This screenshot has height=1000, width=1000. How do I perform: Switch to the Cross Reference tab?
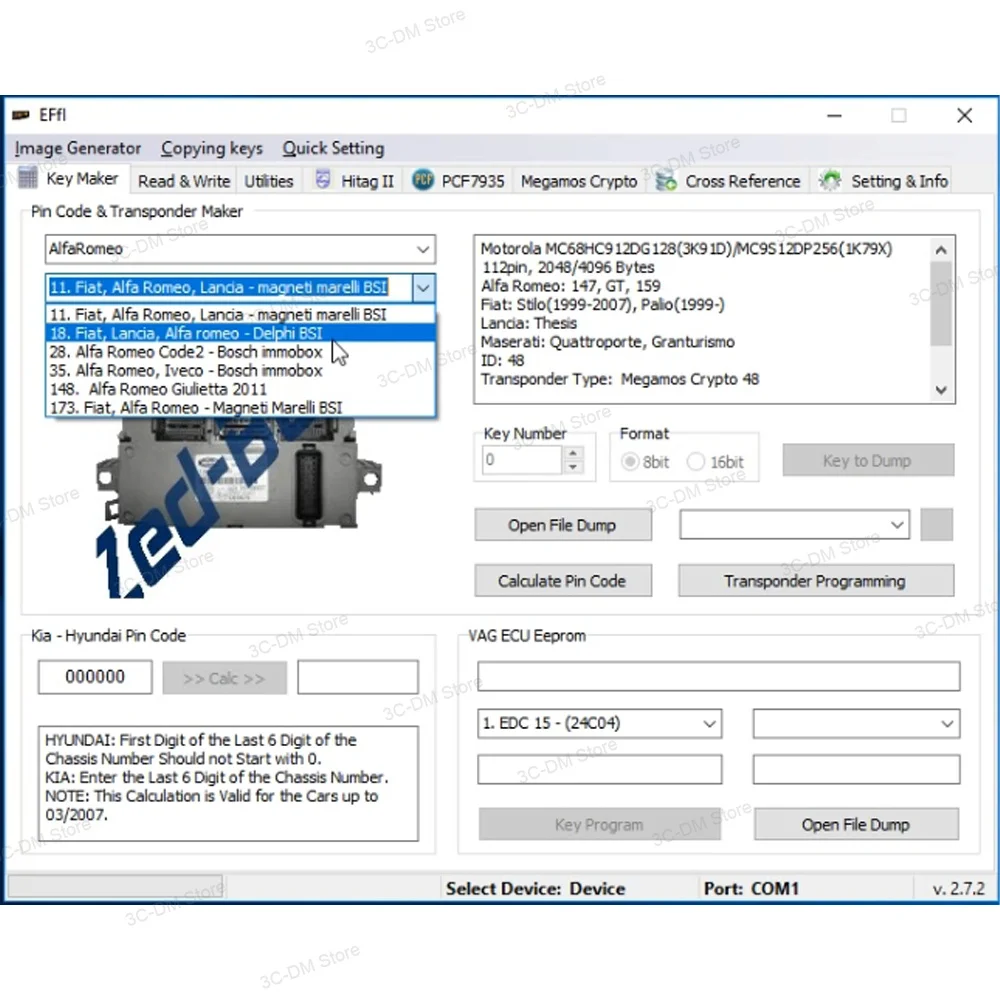click(x=728, y=181)
